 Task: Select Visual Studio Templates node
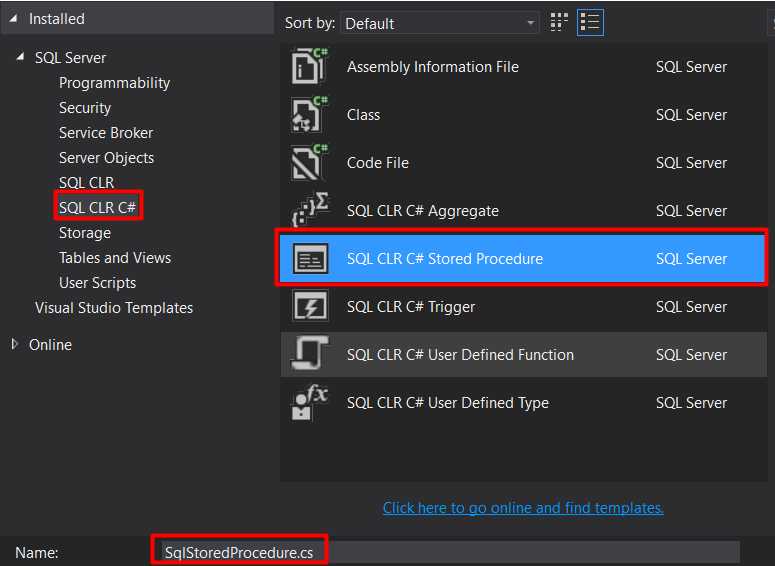114,307
